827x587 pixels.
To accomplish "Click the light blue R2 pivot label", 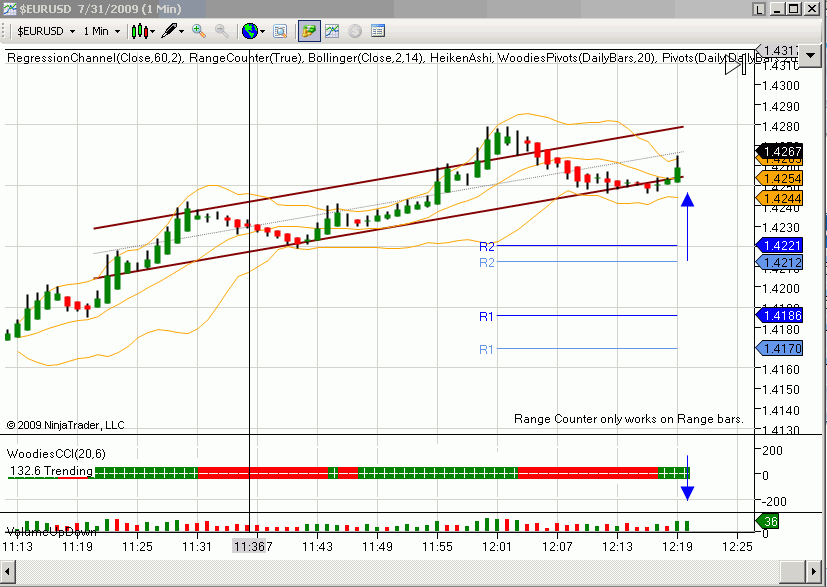I will click(x=487, y=262).
